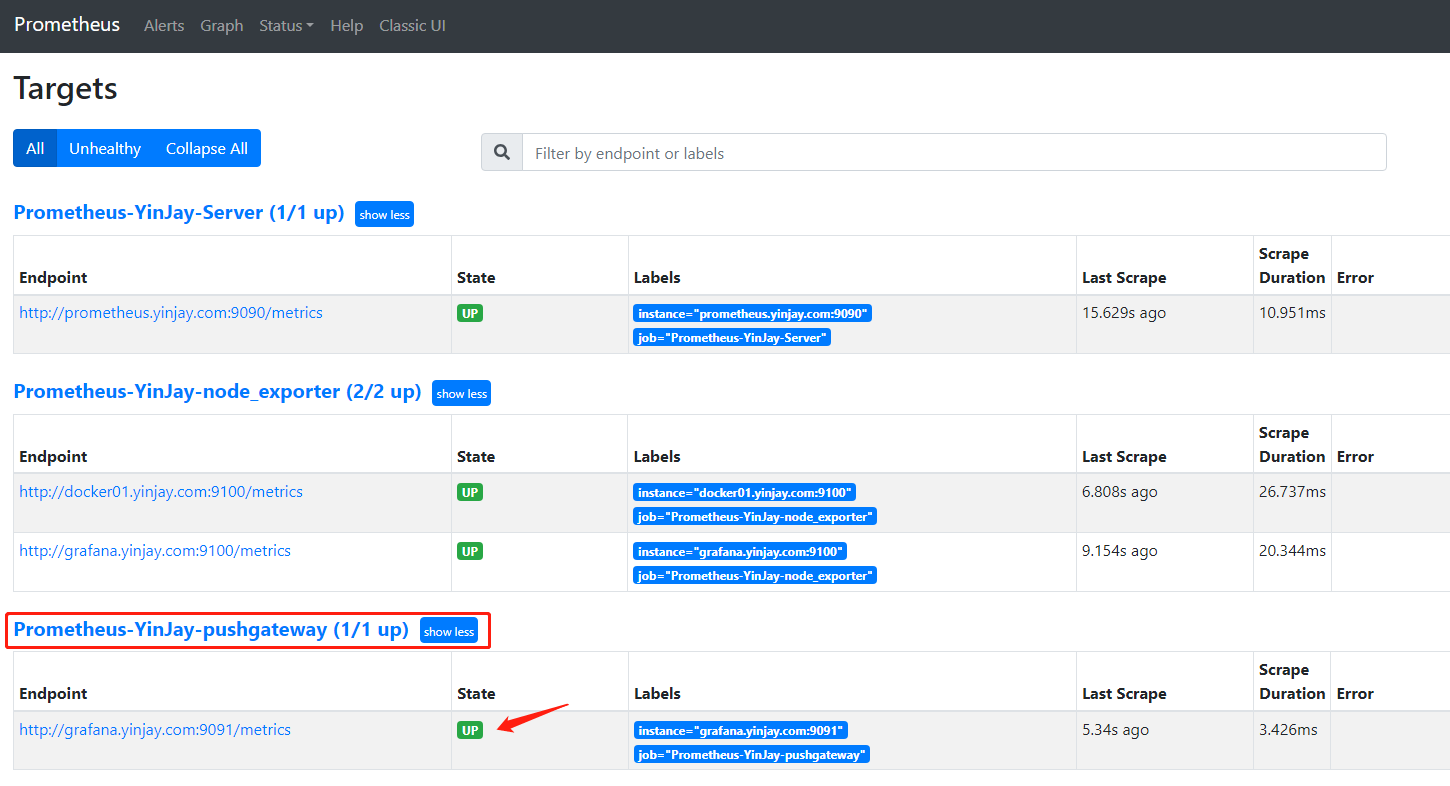Click the Targets page heading
Screen dimensions: 1450x786
tap(66, 89)
